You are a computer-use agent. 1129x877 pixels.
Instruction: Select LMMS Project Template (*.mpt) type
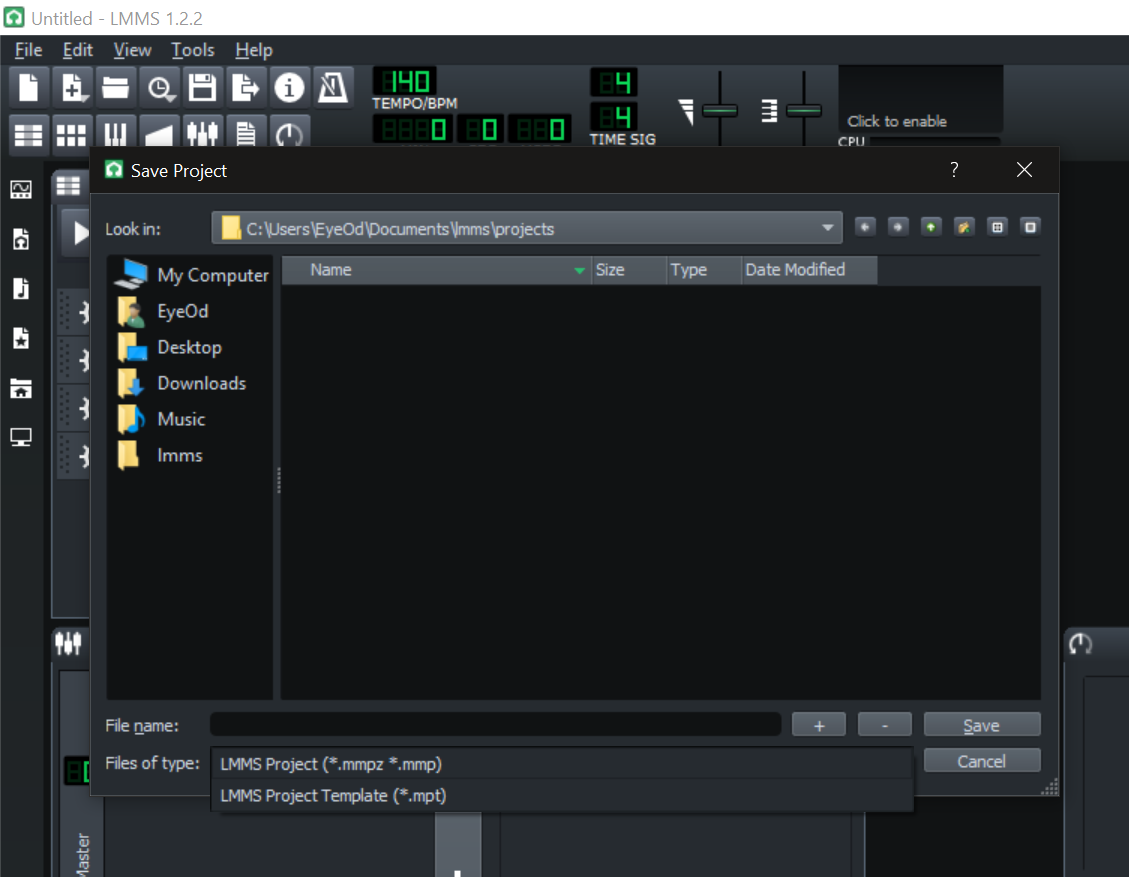[562, 796]
